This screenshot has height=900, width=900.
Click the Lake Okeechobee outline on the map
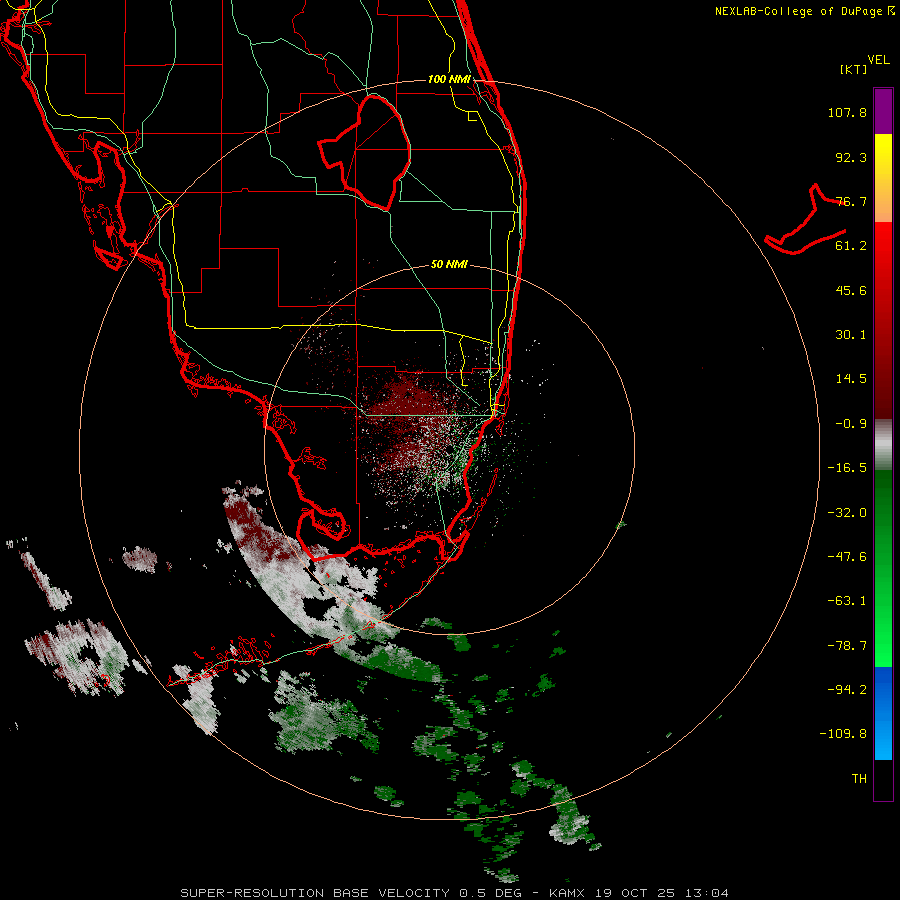point(366,152)
